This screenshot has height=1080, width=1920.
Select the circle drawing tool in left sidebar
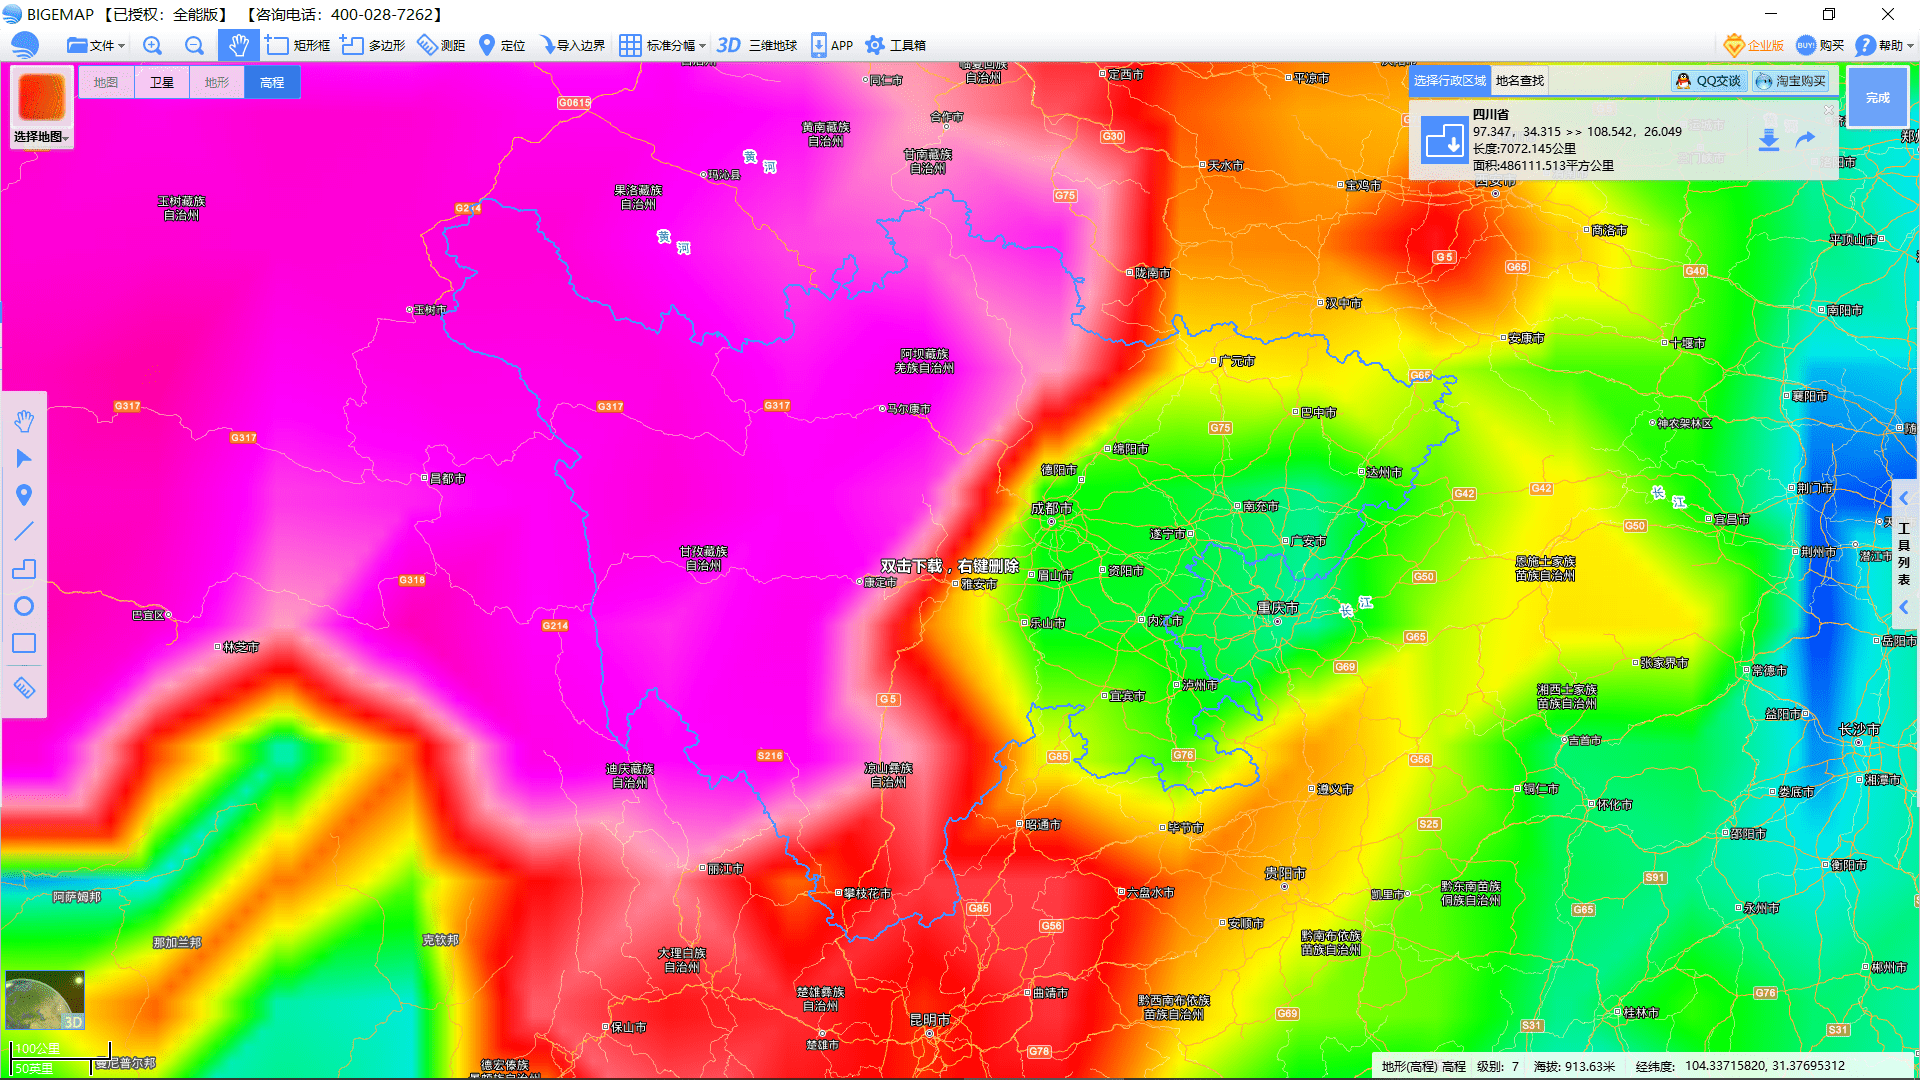point(24,606)
